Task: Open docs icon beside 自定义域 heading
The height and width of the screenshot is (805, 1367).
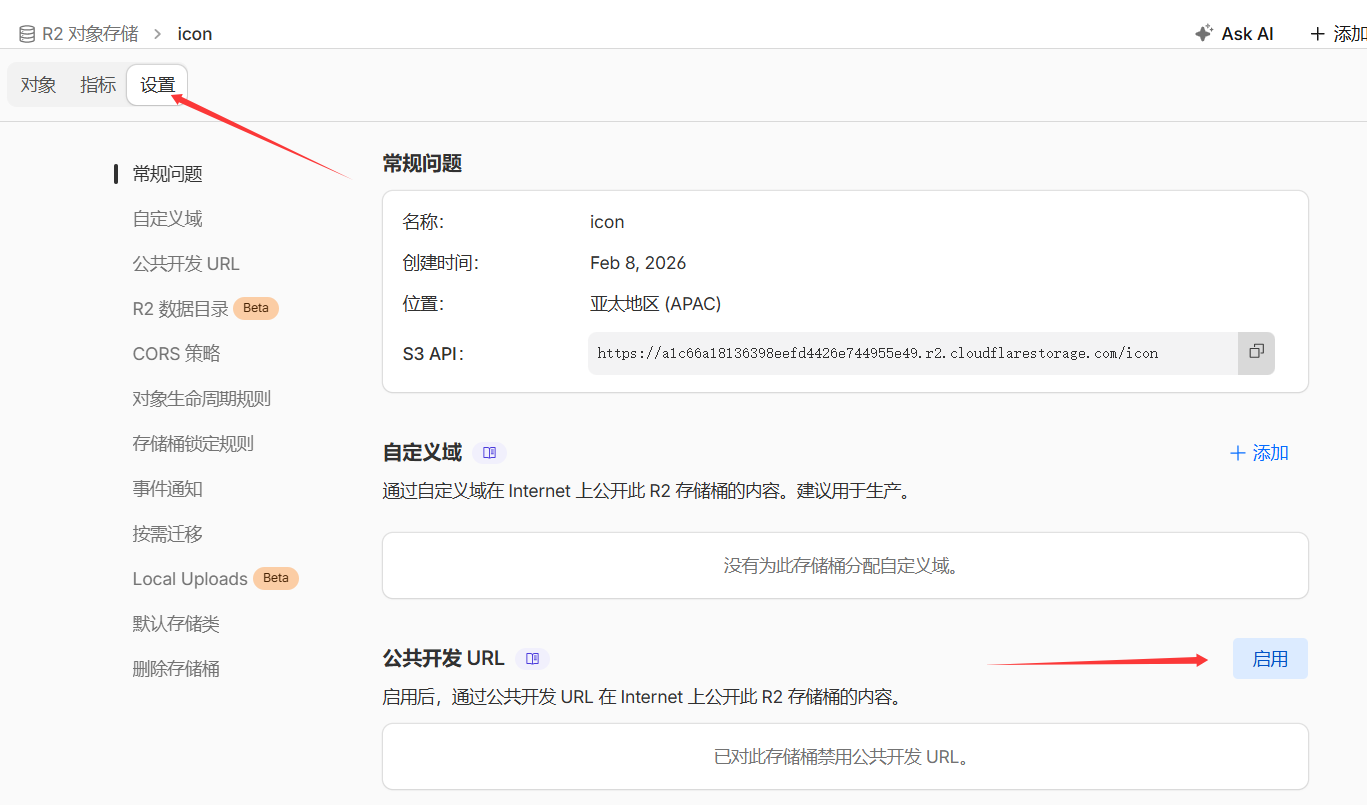Action: [489, 453]
